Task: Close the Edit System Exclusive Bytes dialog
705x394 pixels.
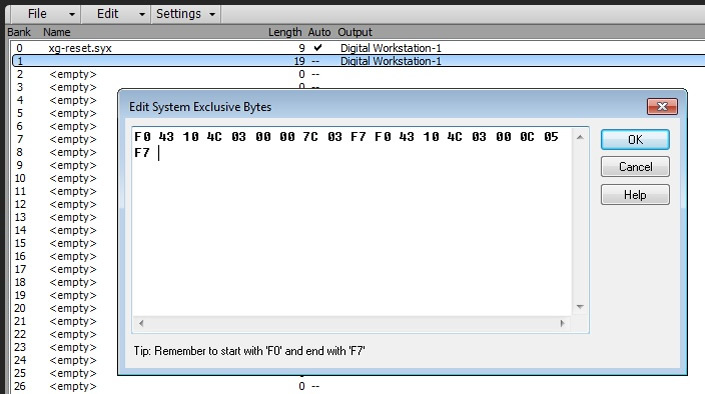Action: coord(662,107)
